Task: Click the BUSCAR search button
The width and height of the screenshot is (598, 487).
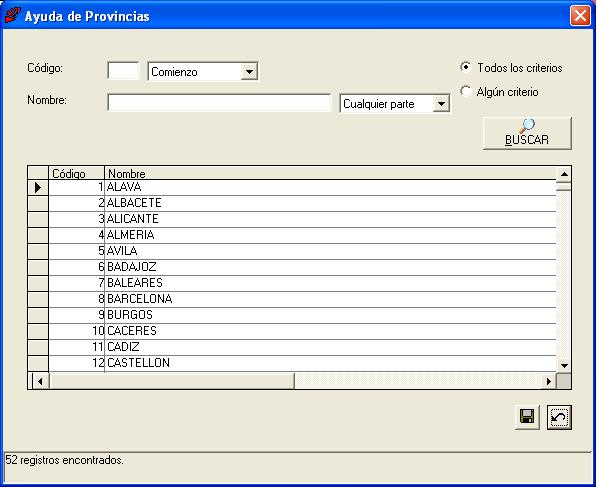Action: [527, 133]
